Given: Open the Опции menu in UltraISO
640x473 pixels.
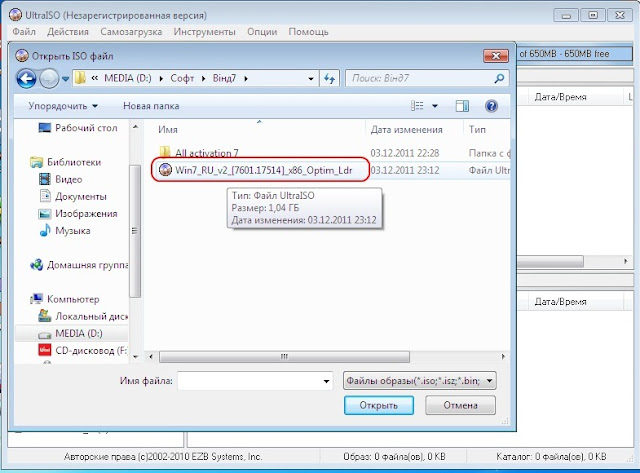Looking at the screenshot, I should coord(262,31).
